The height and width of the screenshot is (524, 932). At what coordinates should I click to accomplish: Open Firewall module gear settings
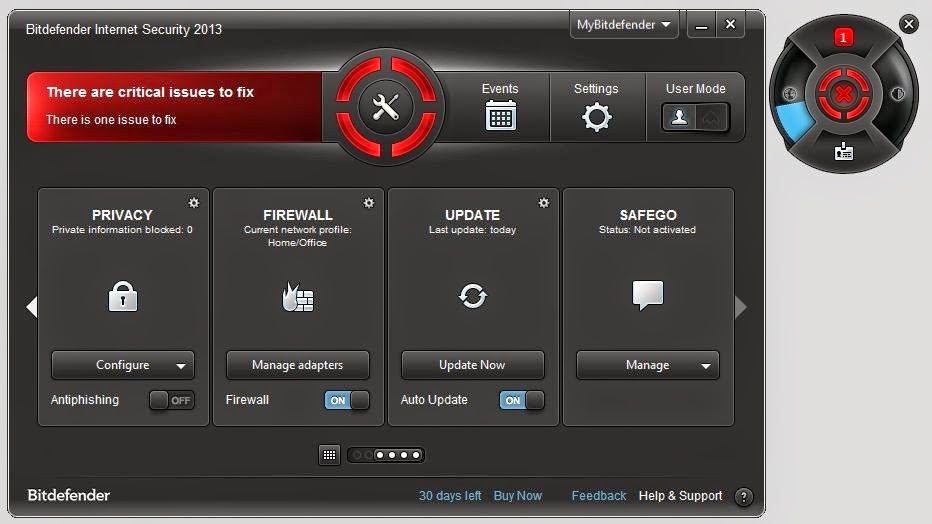tap(369, 203)
